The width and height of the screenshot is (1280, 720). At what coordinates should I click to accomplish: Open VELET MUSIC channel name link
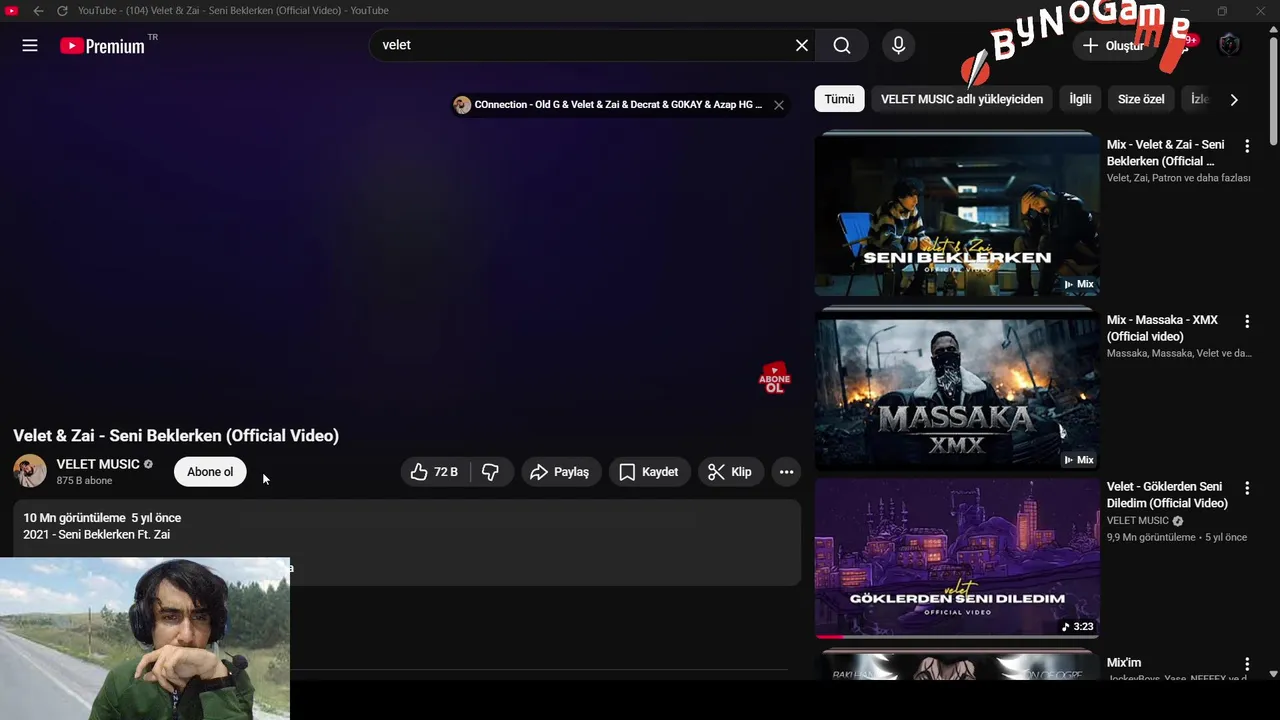point(98,464)
